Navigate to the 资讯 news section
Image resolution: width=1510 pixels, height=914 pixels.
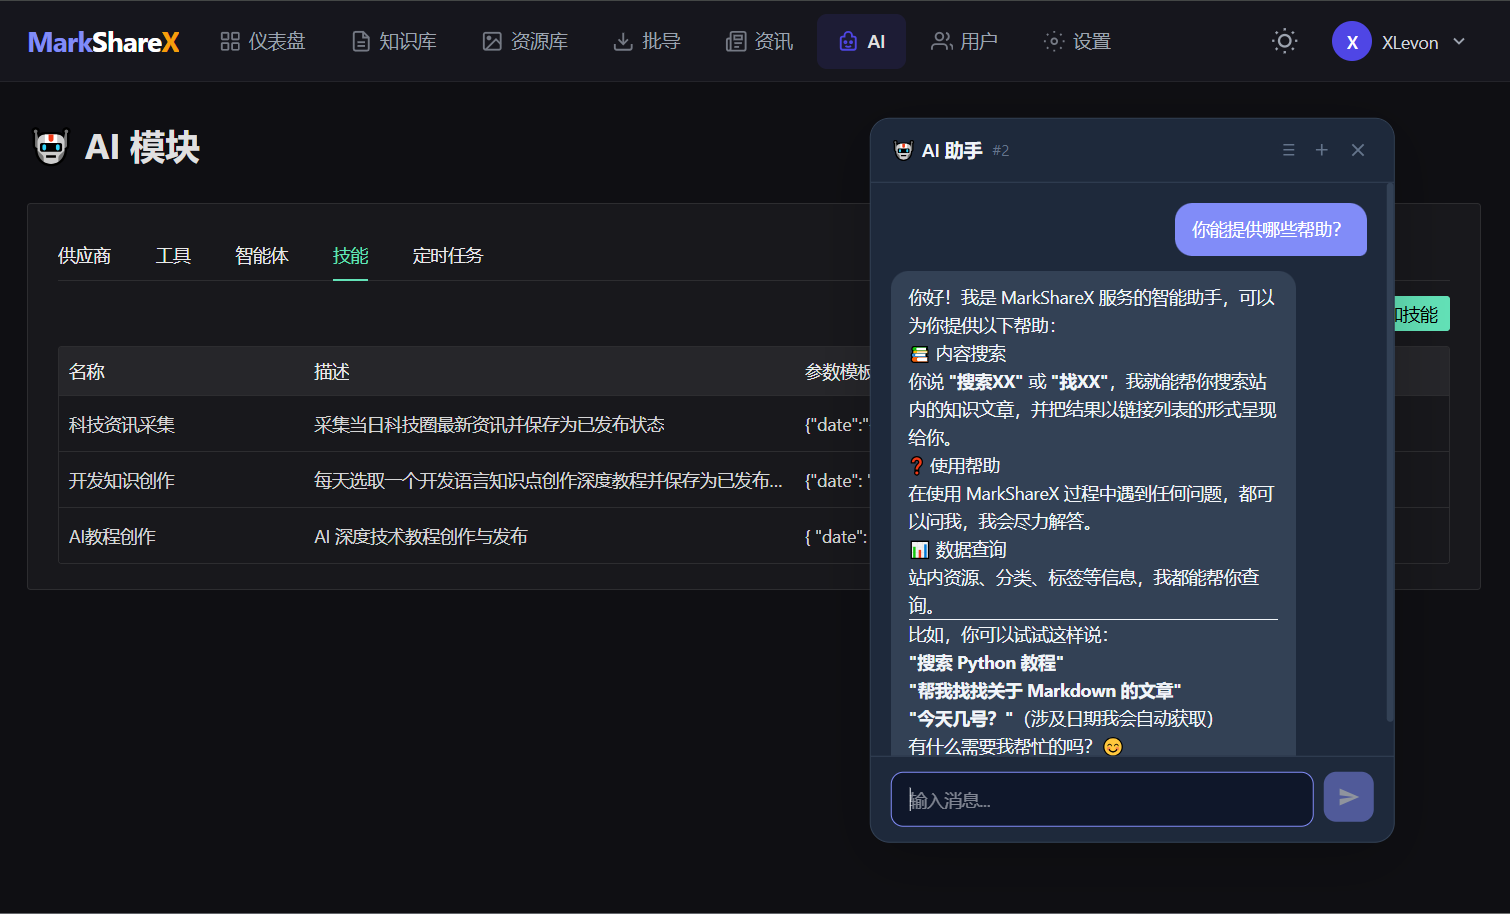[759, 41]
